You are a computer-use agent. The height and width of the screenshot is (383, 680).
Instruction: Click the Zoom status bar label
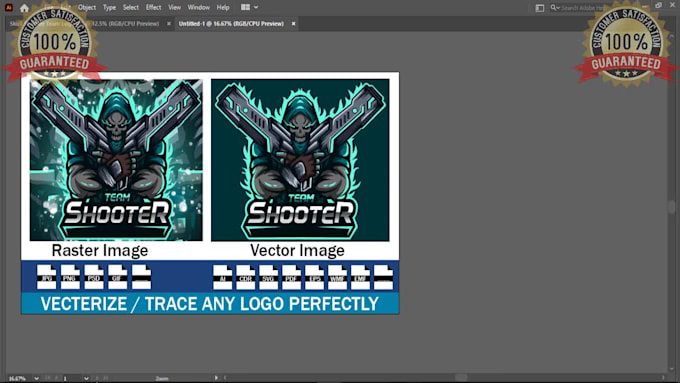coord(162,379)
